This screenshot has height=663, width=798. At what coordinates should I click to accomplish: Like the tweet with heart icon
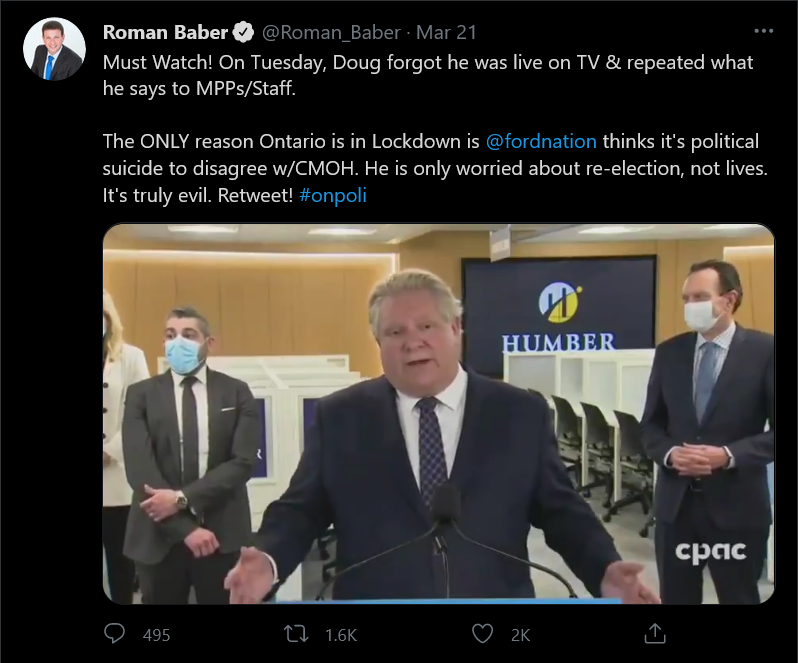[482, 634]
